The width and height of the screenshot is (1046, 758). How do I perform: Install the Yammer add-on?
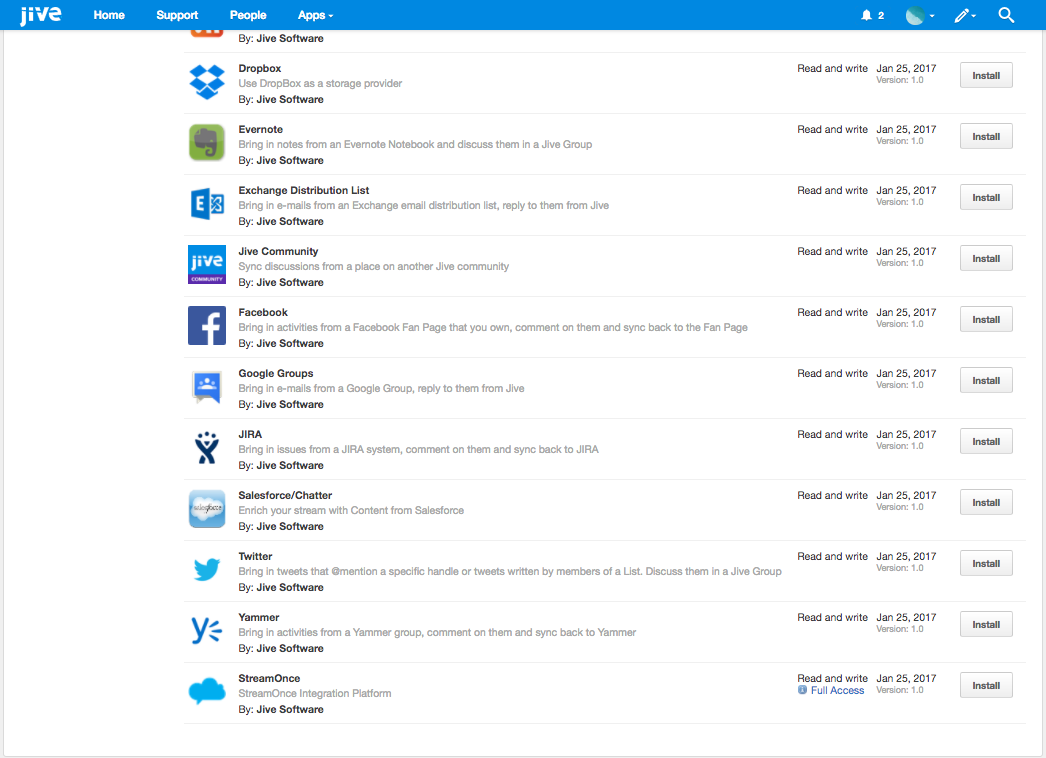[x=986, y=625]
